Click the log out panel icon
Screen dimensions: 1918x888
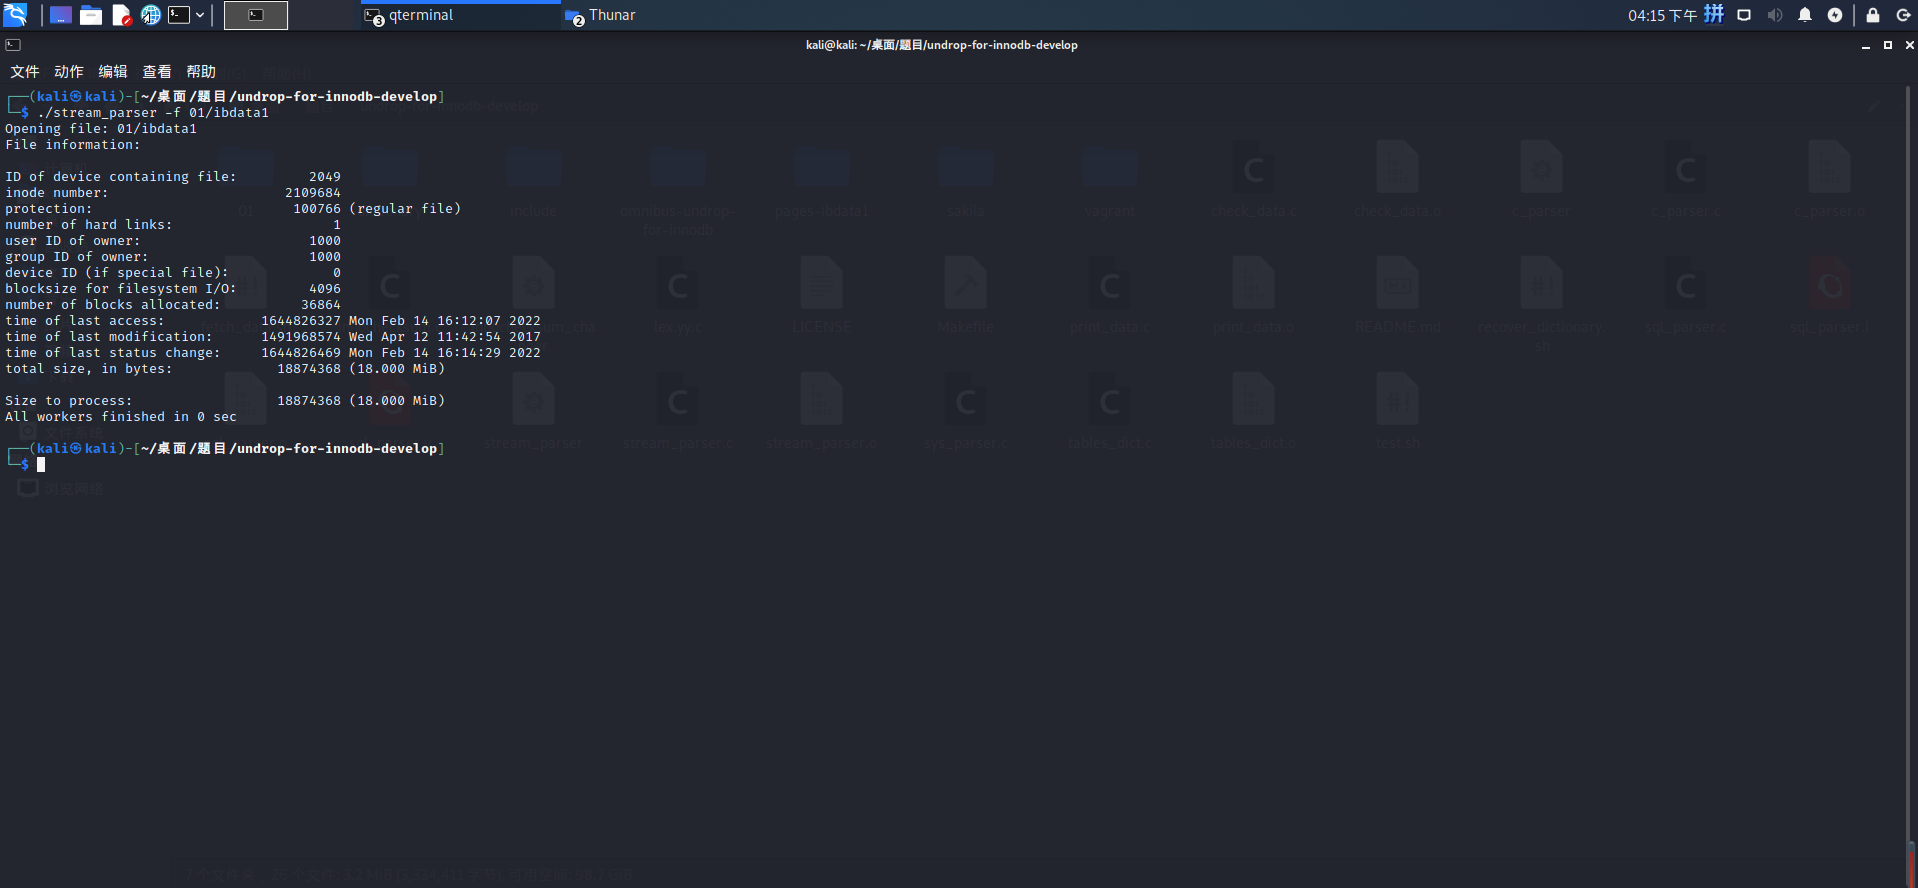[x=1903, y=15]
